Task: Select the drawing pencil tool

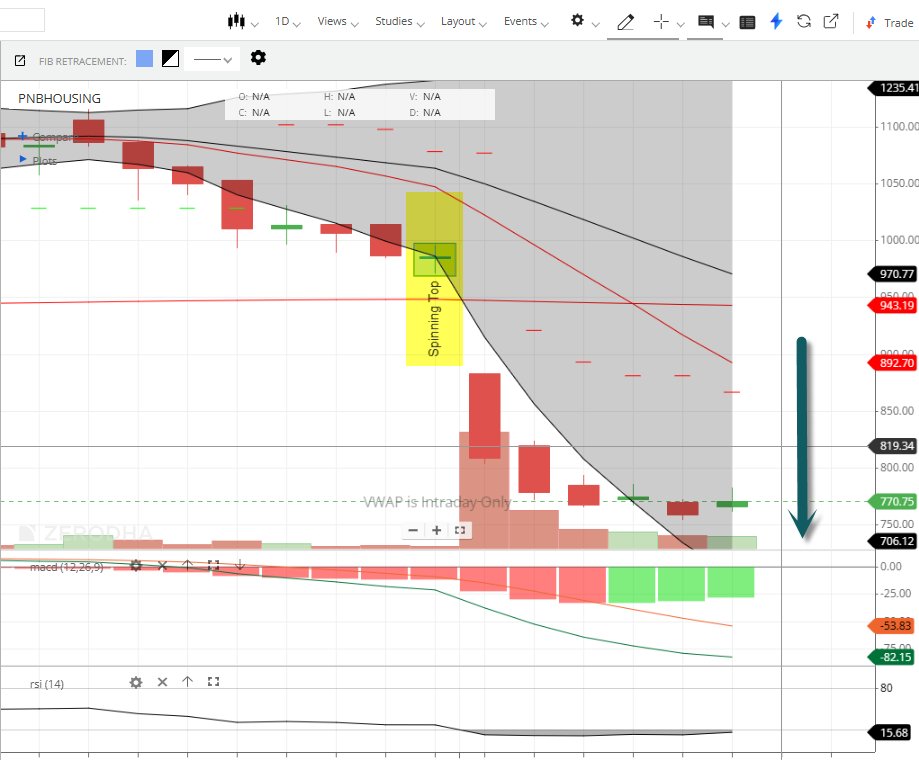Action: 625,22
